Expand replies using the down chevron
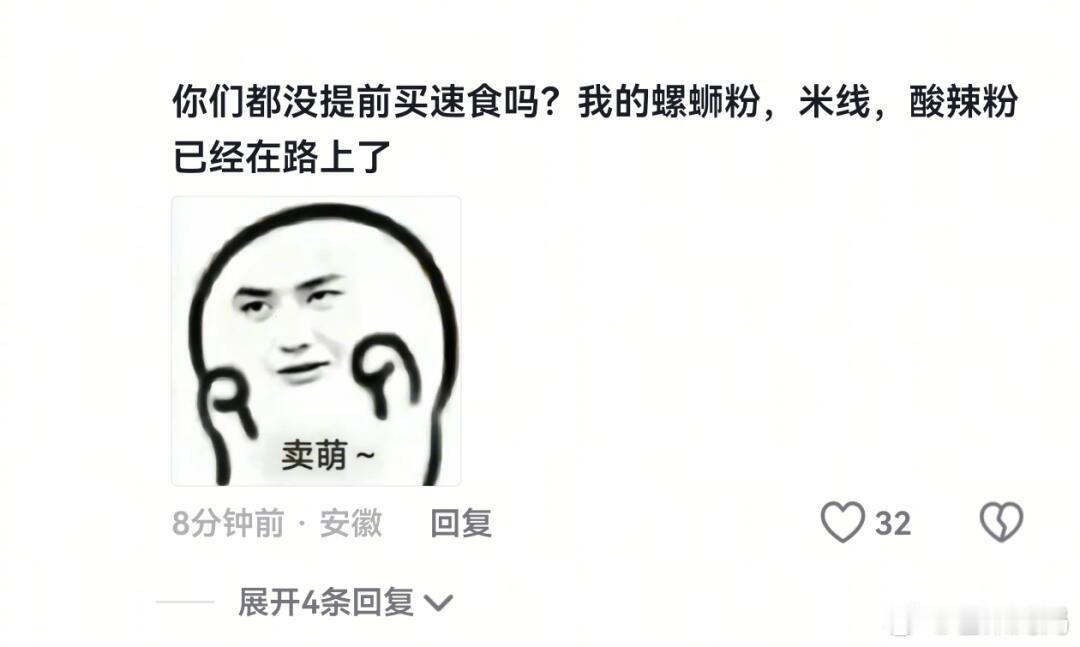The image size is (1080, 647). [x=438, y=604]
